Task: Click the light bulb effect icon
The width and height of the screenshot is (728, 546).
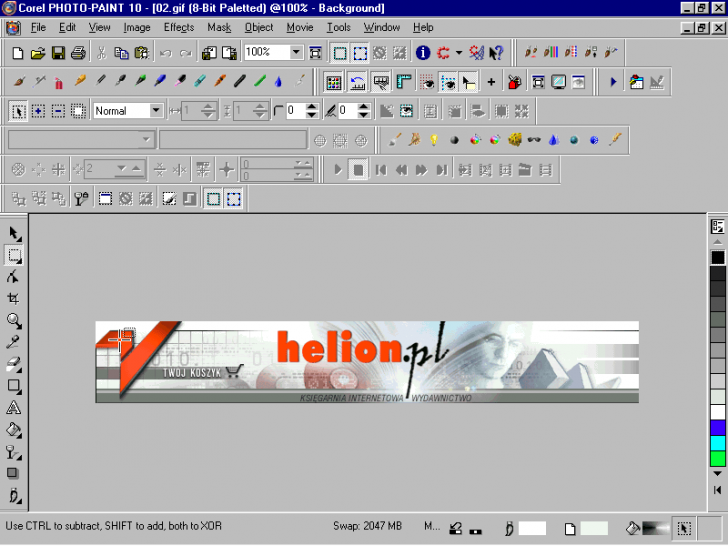Action: point(434,140)
